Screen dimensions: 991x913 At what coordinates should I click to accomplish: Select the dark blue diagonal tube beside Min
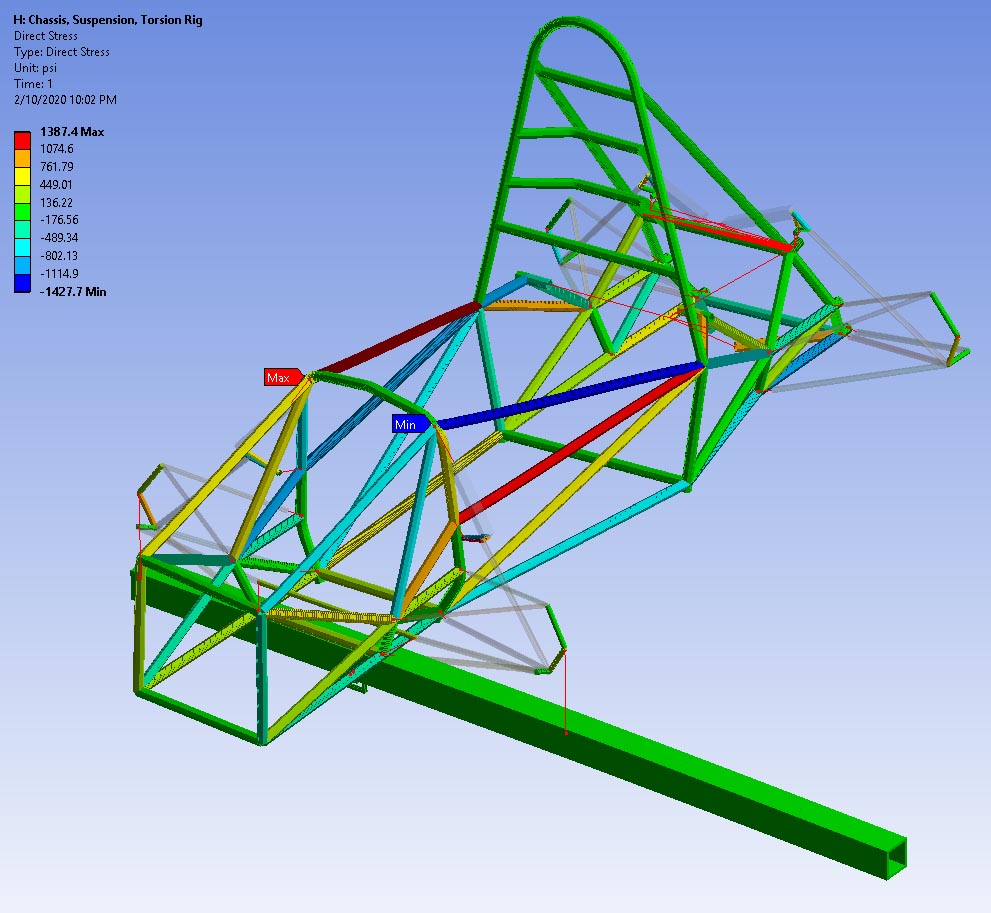[x=570, y=396]
